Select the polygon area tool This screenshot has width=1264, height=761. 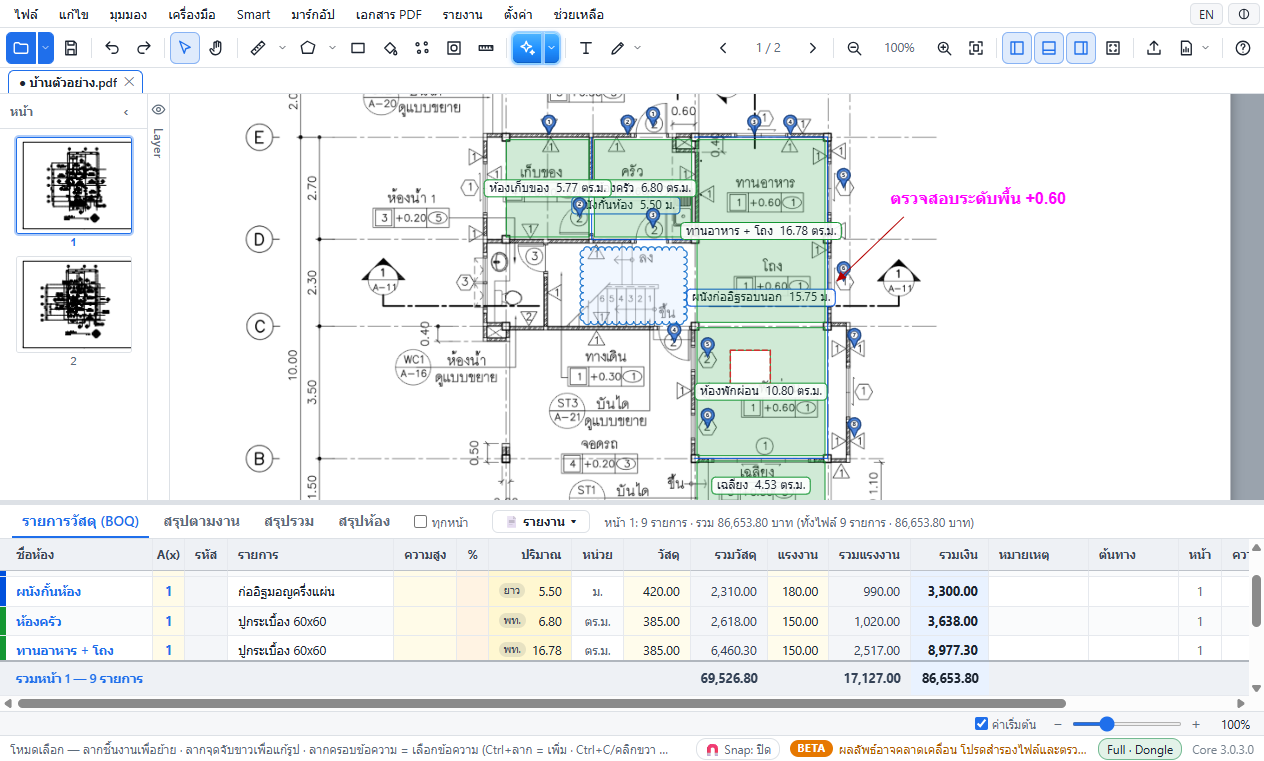[x=308, y=48]
